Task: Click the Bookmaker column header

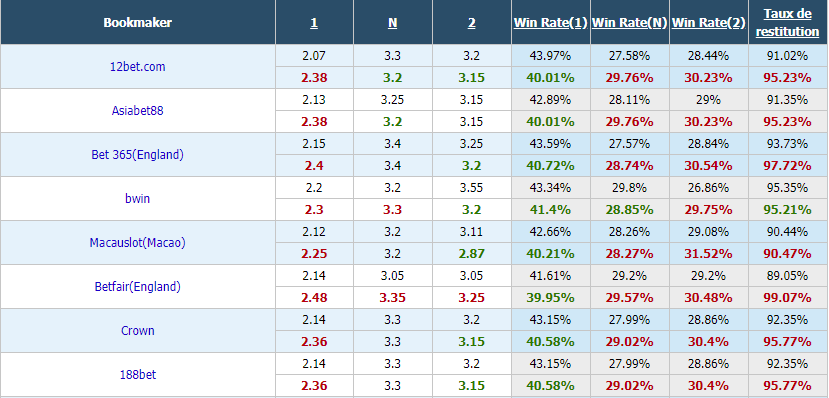Action: pos(137,23)
